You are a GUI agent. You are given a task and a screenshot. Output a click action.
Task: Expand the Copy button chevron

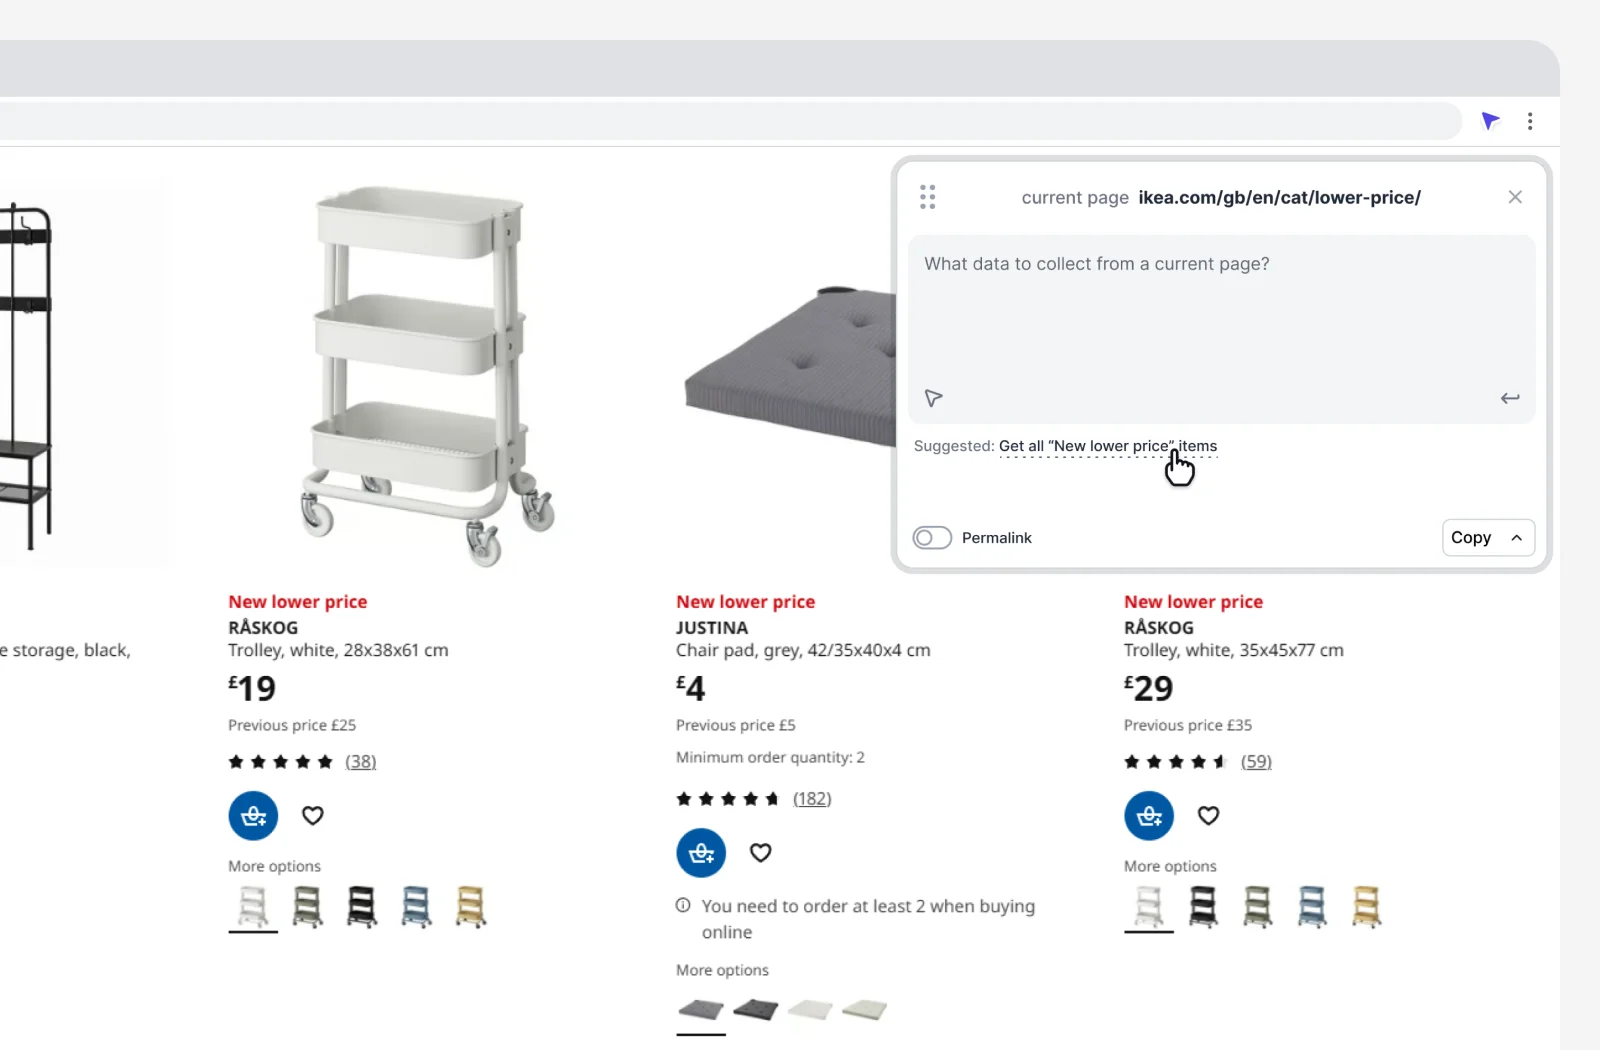(1517, 538)
